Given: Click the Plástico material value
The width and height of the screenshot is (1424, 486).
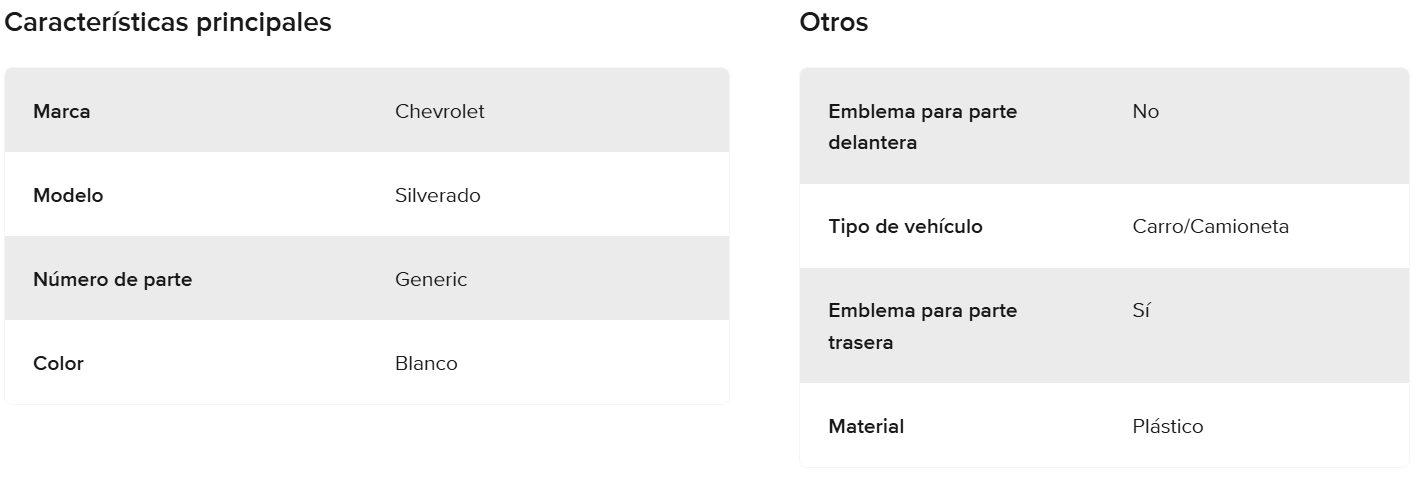Looking at the screenshot, I should [1168, 426].
